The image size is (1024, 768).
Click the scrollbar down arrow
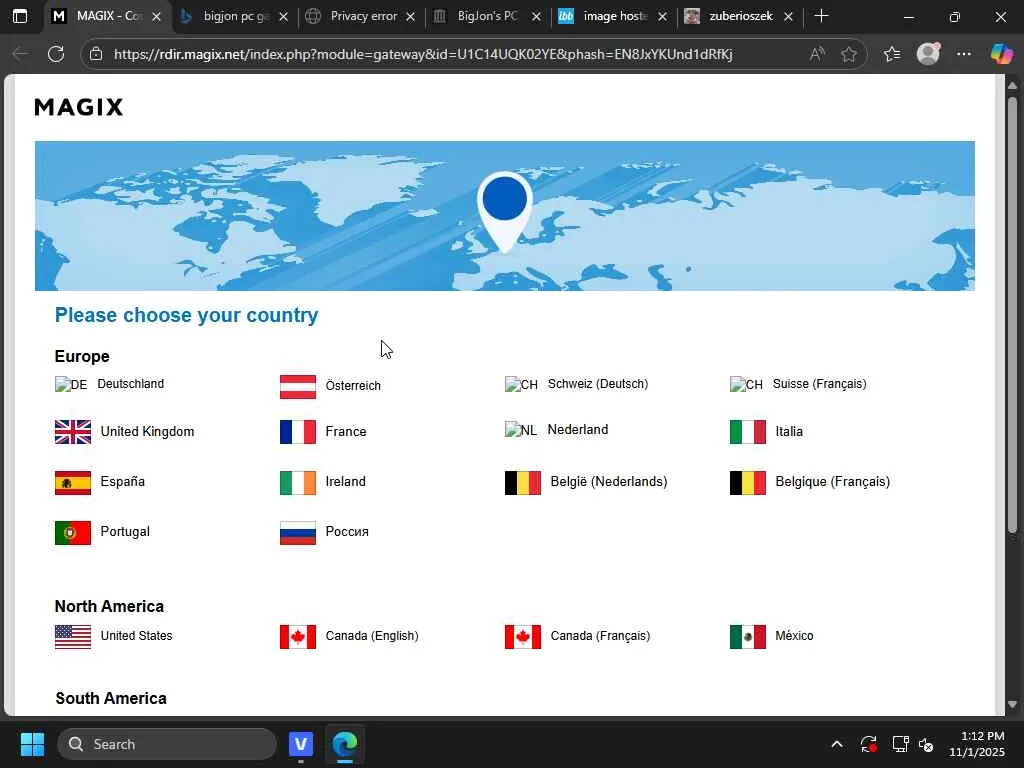1012,705
